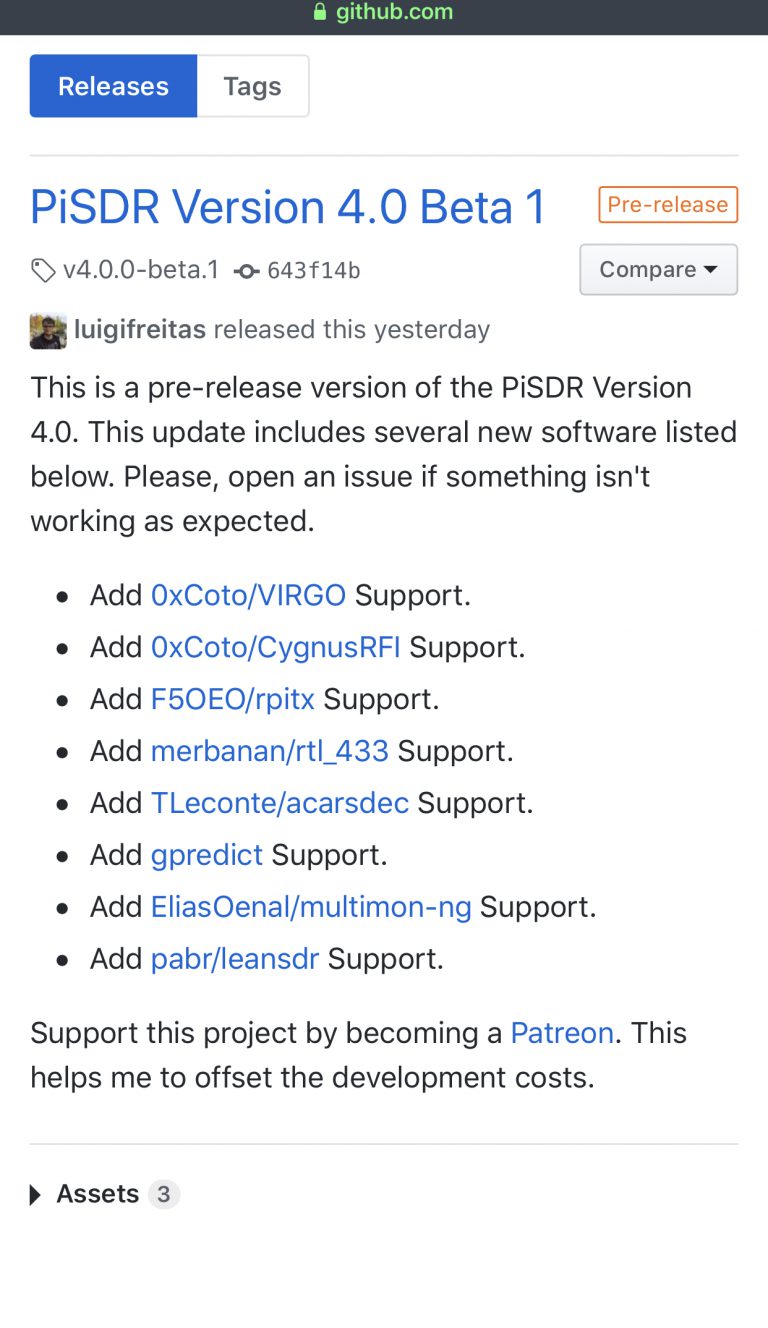Click the tag icon beside v4.0.0-beta.1
Screen dimensions: 768x1328
(42, 270)
